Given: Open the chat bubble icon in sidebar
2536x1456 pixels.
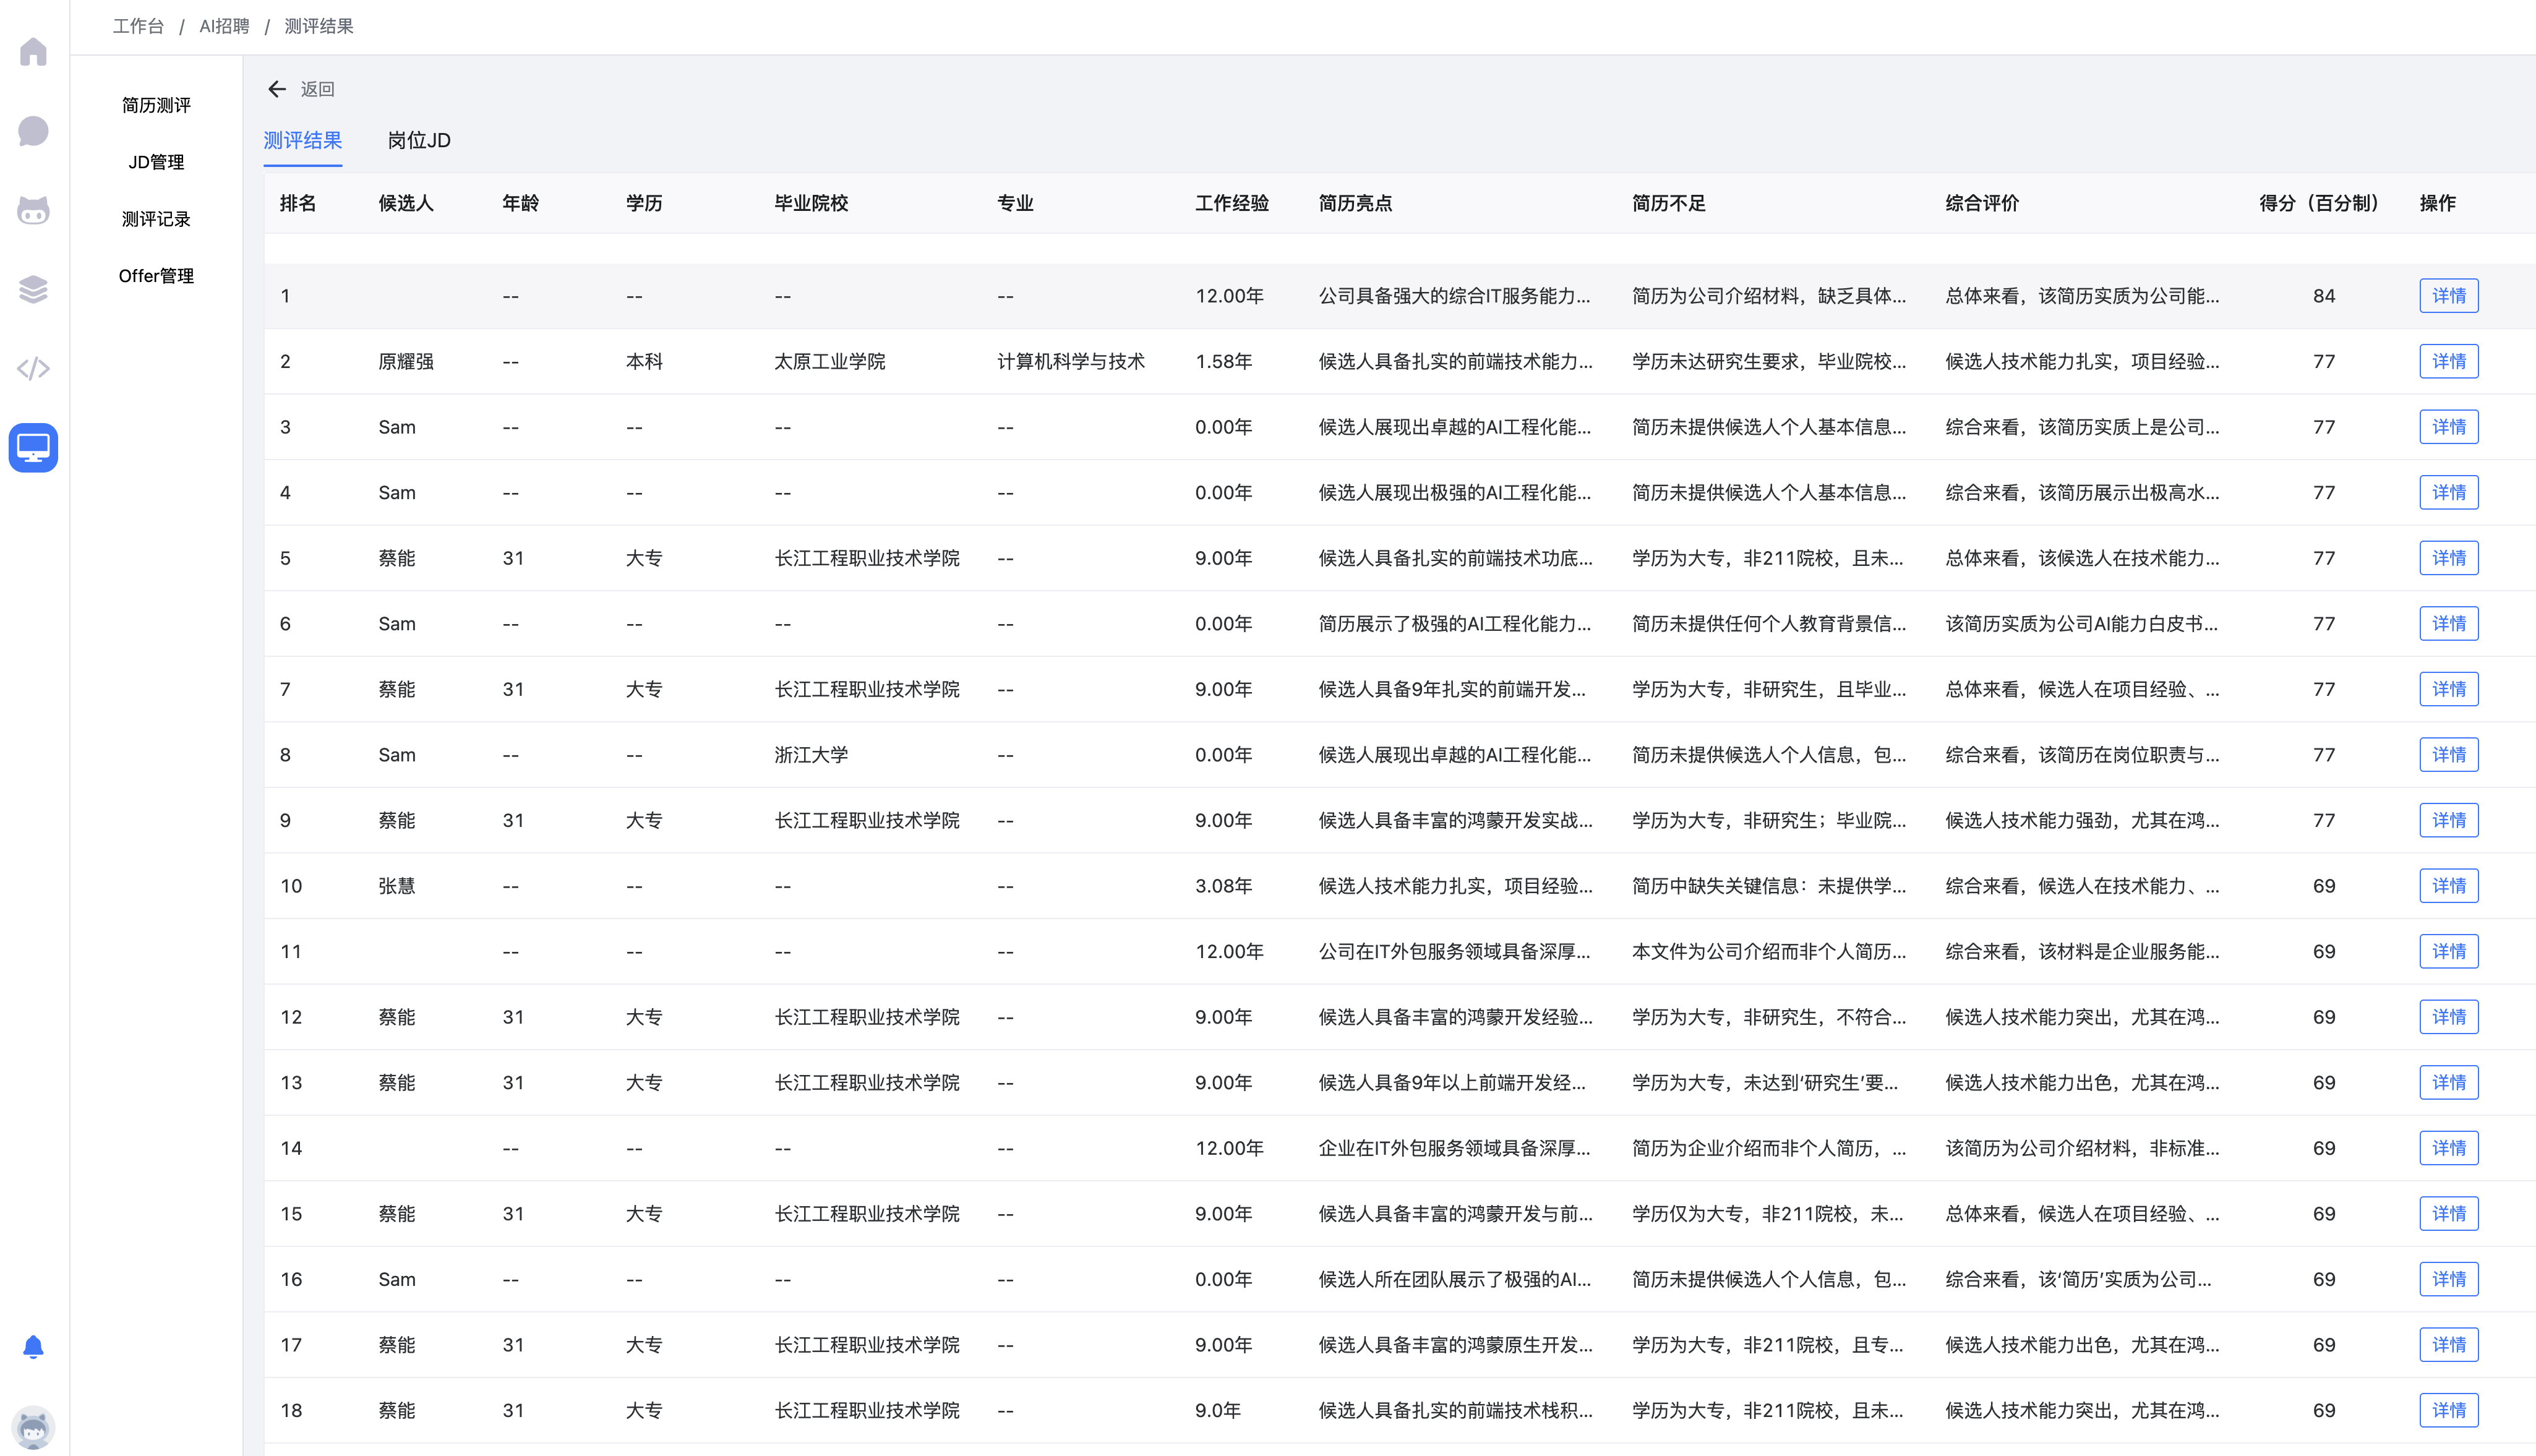Looking at the screenshot, I should pyautogui.click(x=33, y=131).
